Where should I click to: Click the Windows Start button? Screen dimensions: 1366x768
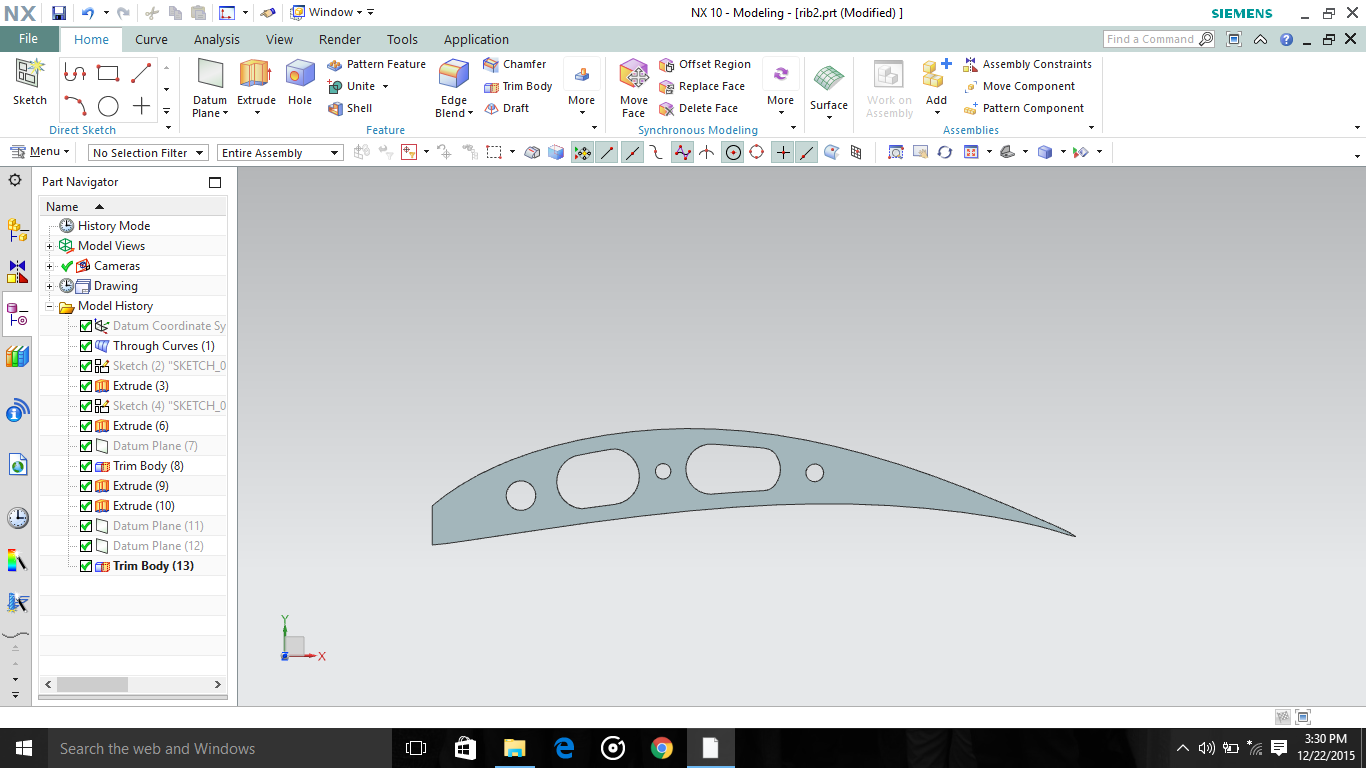(x=24, y=748)
